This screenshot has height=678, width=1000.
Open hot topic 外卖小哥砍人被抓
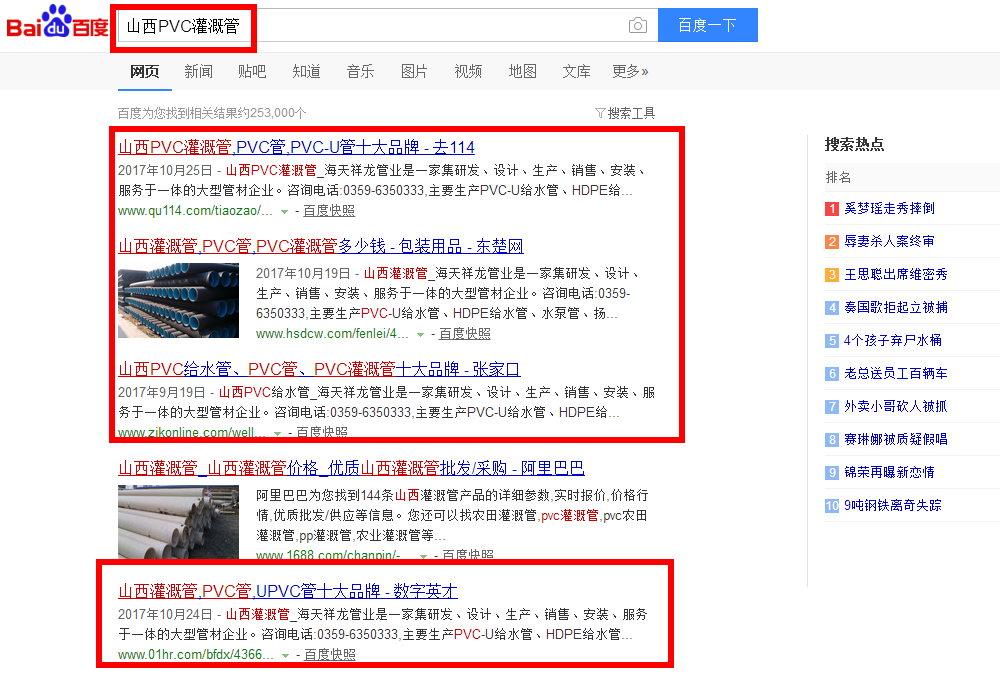coord(895,406)
